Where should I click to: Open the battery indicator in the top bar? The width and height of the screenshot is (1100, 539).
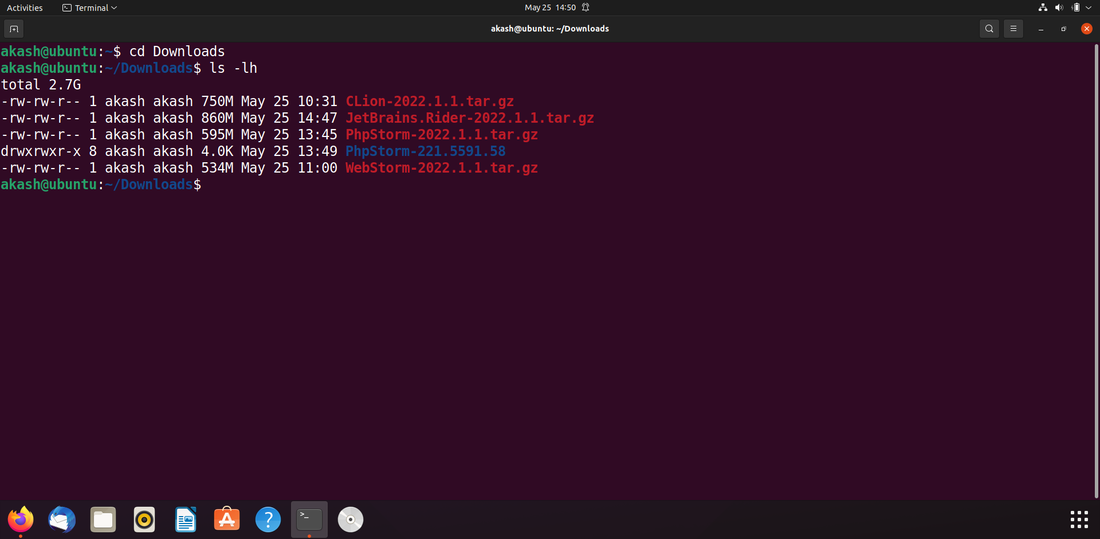[1076, 8]
